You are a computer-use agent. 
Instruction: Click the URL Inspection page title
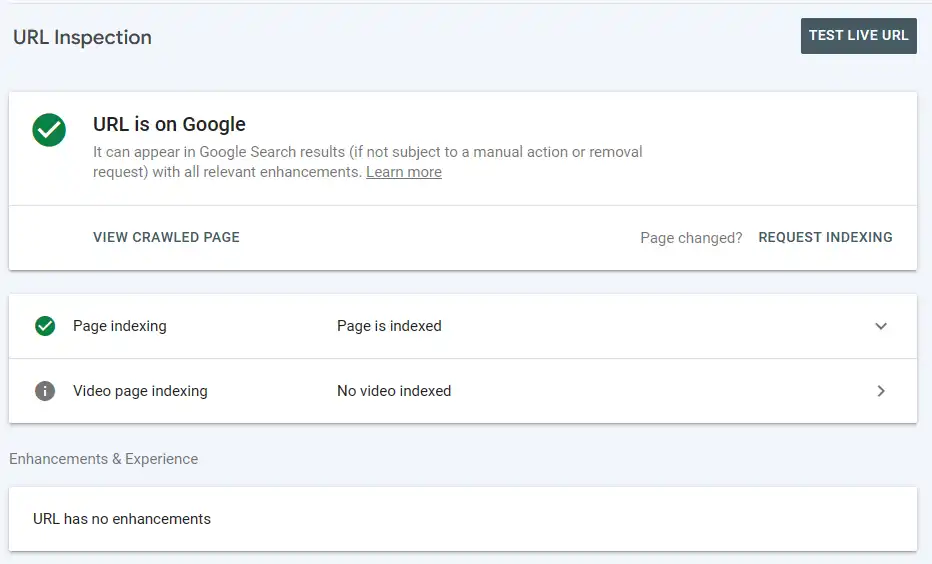pos(82,37)
